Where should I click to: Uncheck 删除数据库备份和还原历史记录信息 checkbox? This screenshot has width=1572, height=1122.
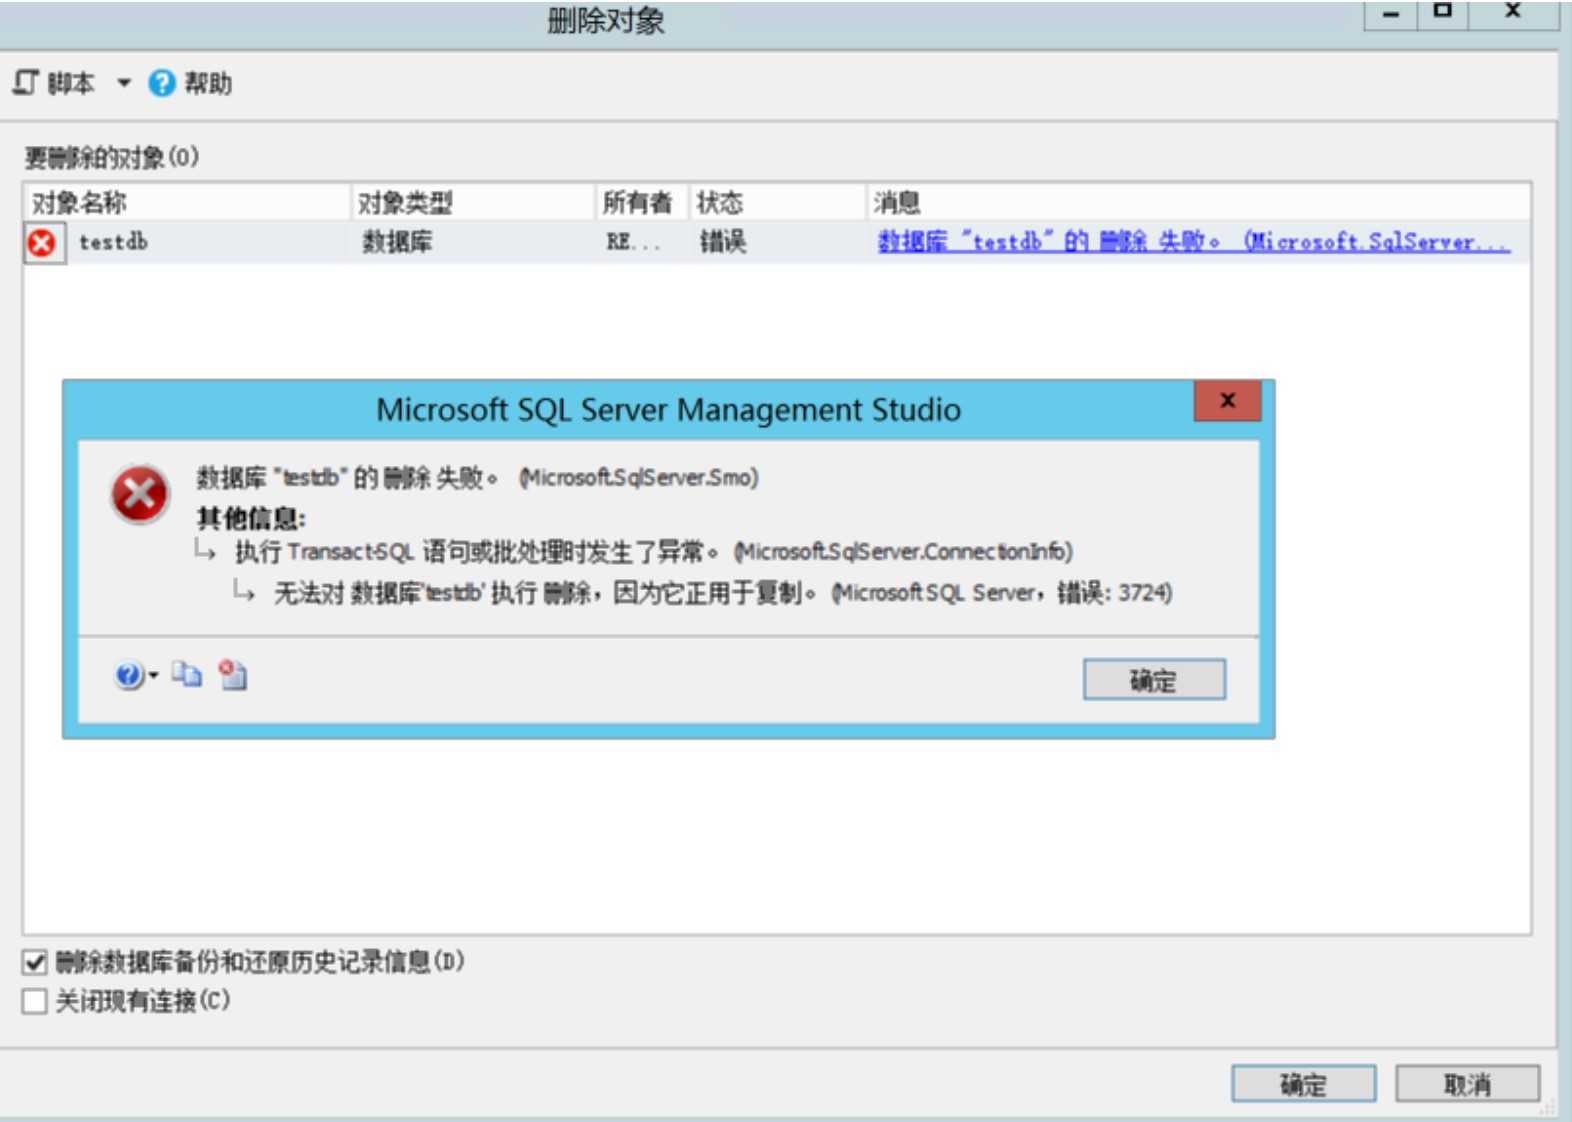[x=35, y=962]
